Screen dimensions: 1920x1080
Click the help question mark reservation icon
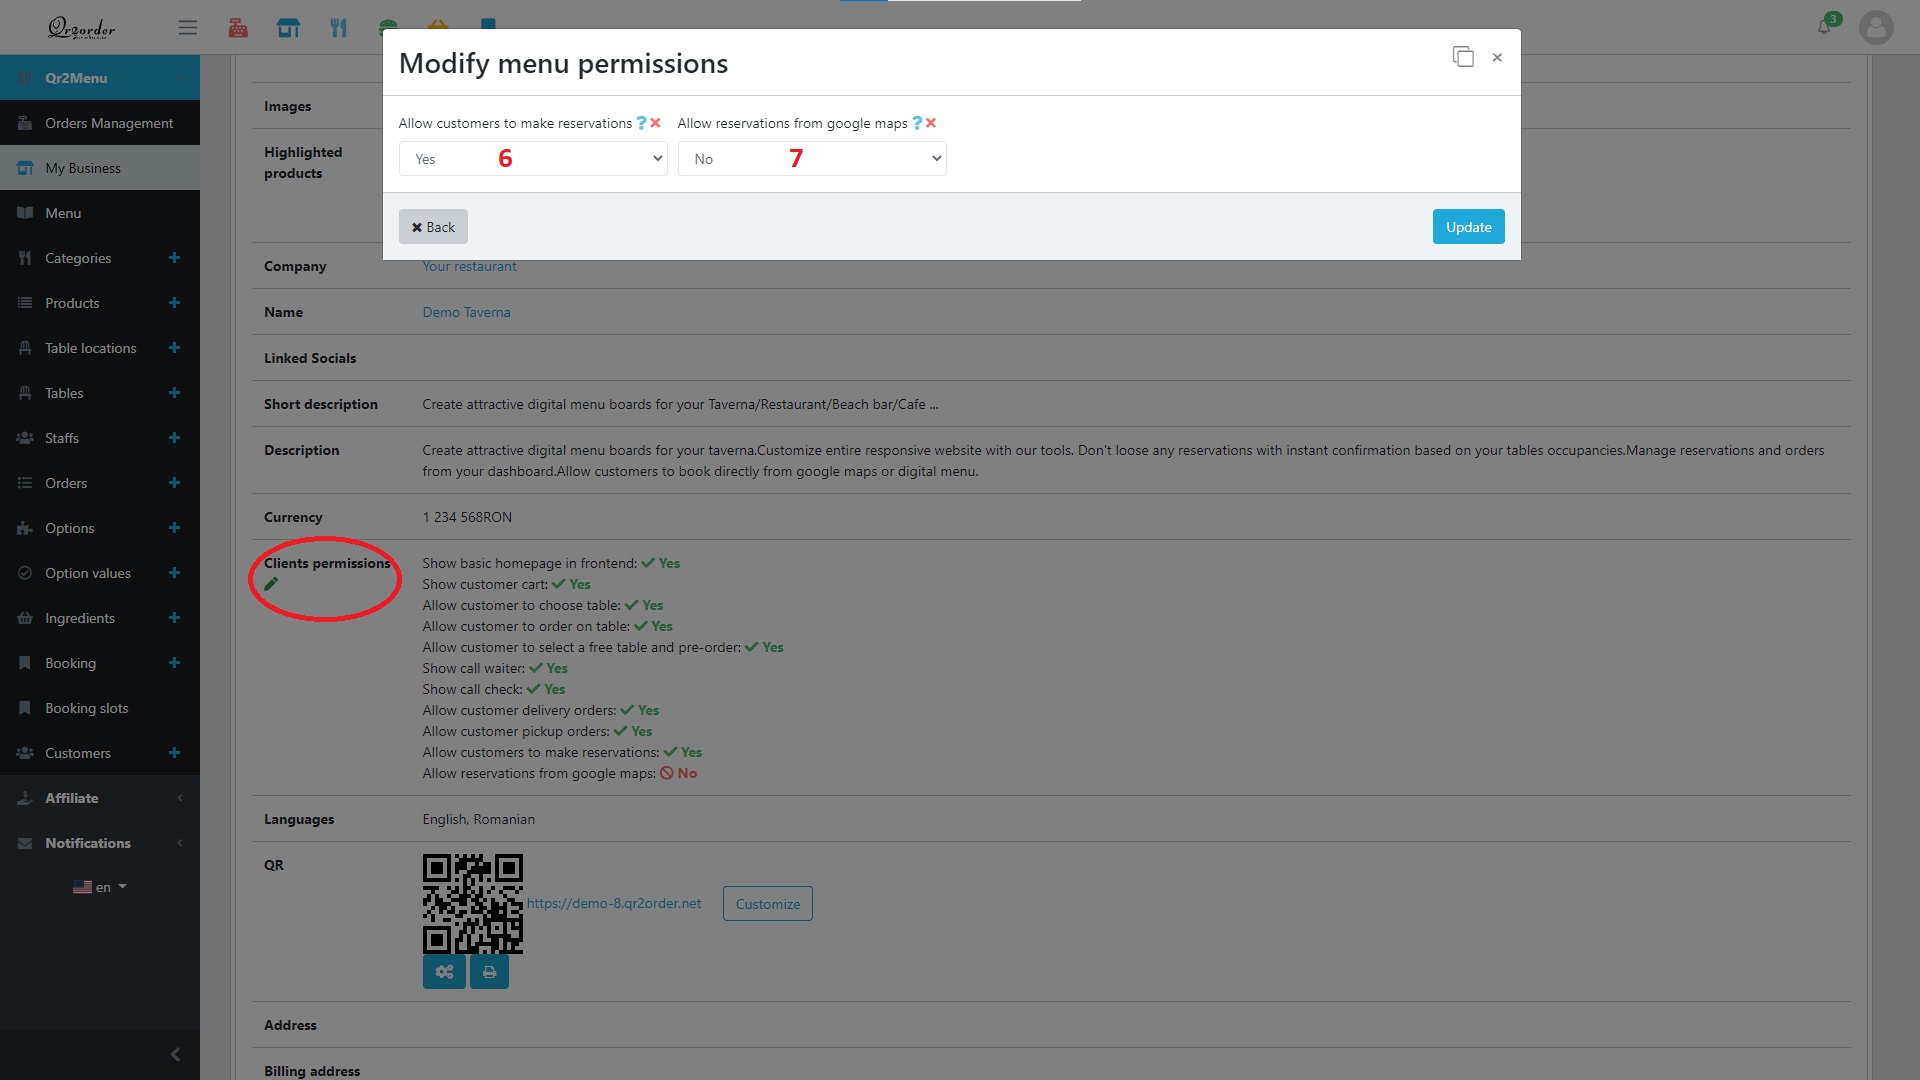coord(642,123)
